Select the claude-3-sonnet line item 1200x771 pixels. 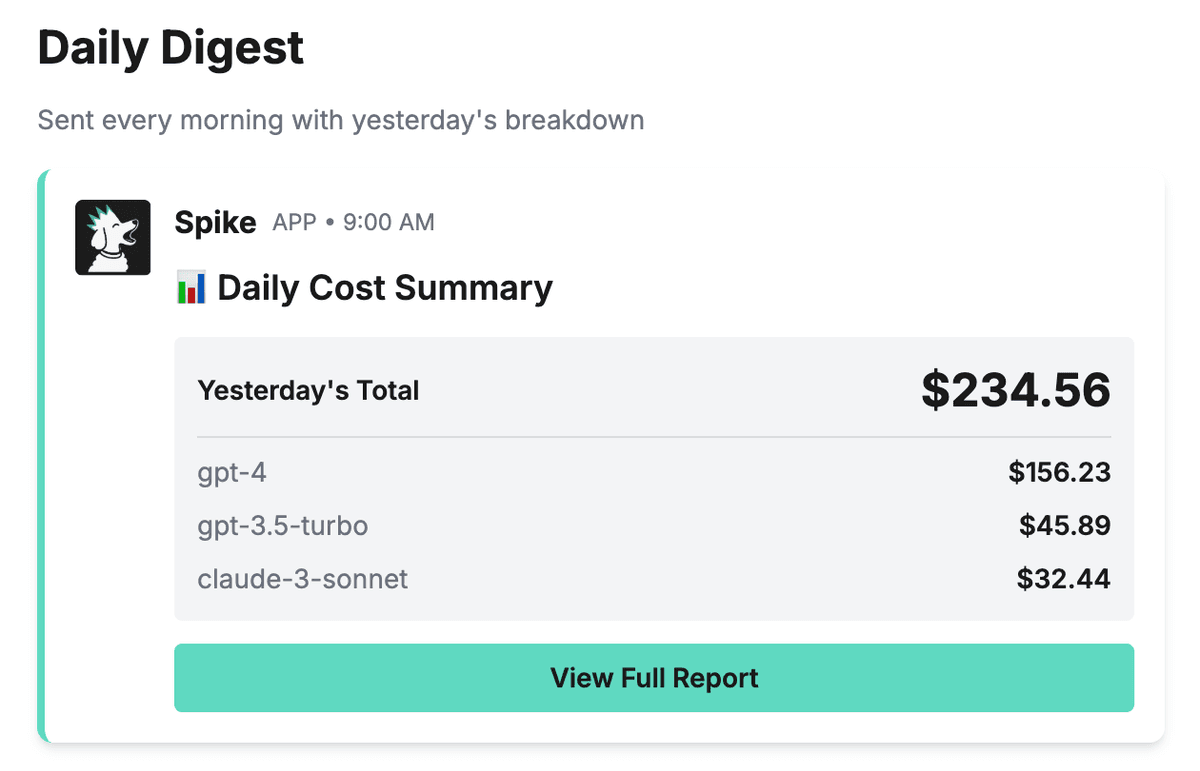(302, 578)
